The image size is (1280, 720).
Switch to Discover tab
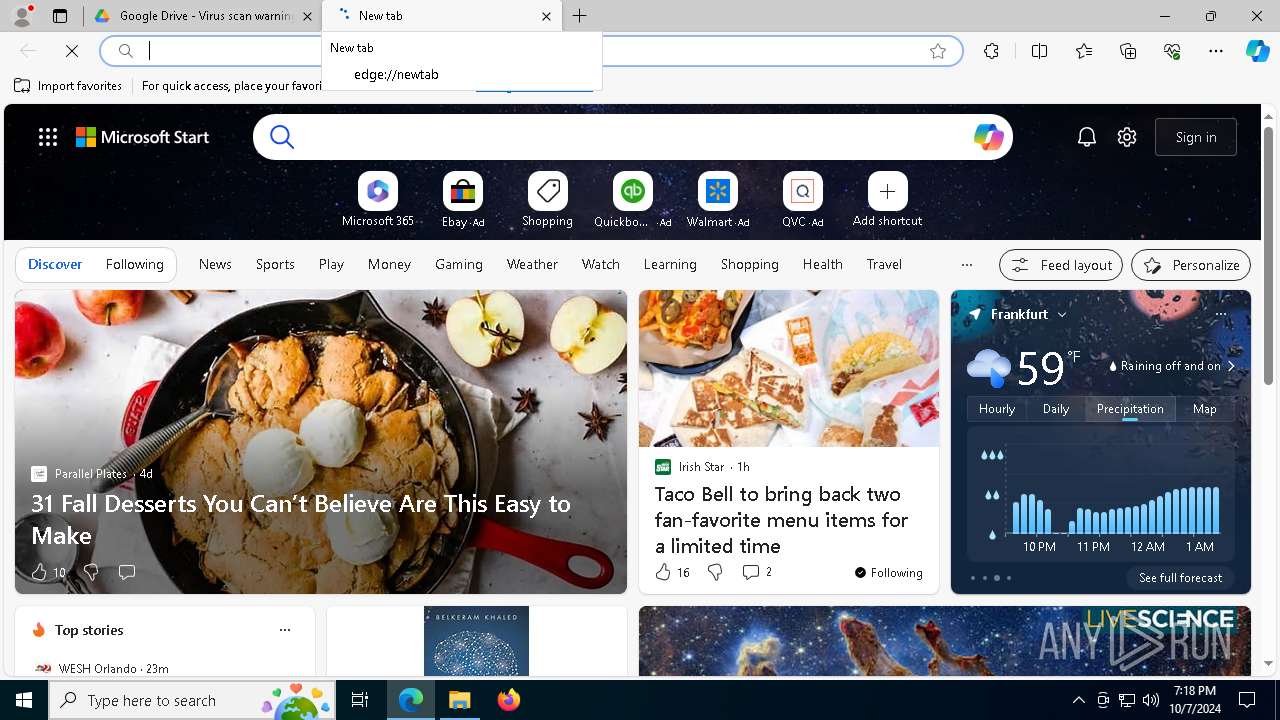(55, 264)
